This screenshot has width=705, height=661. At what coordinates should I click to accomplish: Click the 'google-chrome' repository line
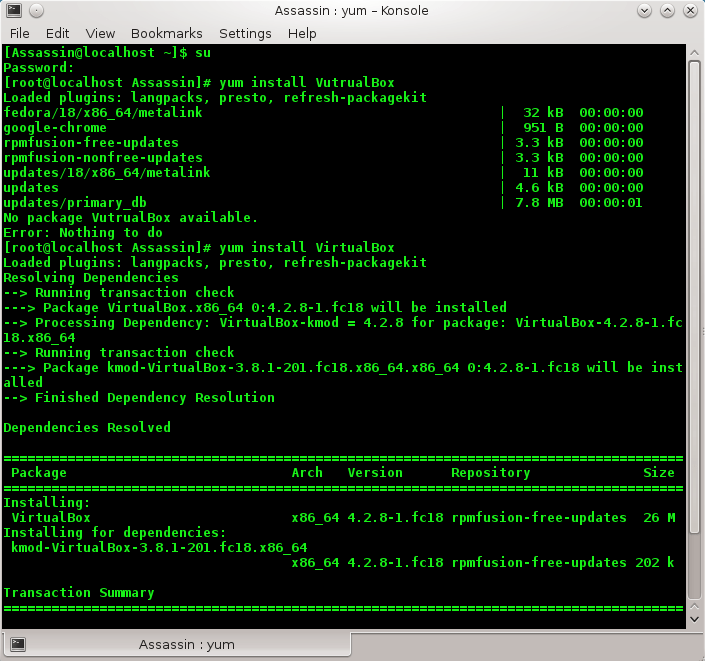coord(55,128)
